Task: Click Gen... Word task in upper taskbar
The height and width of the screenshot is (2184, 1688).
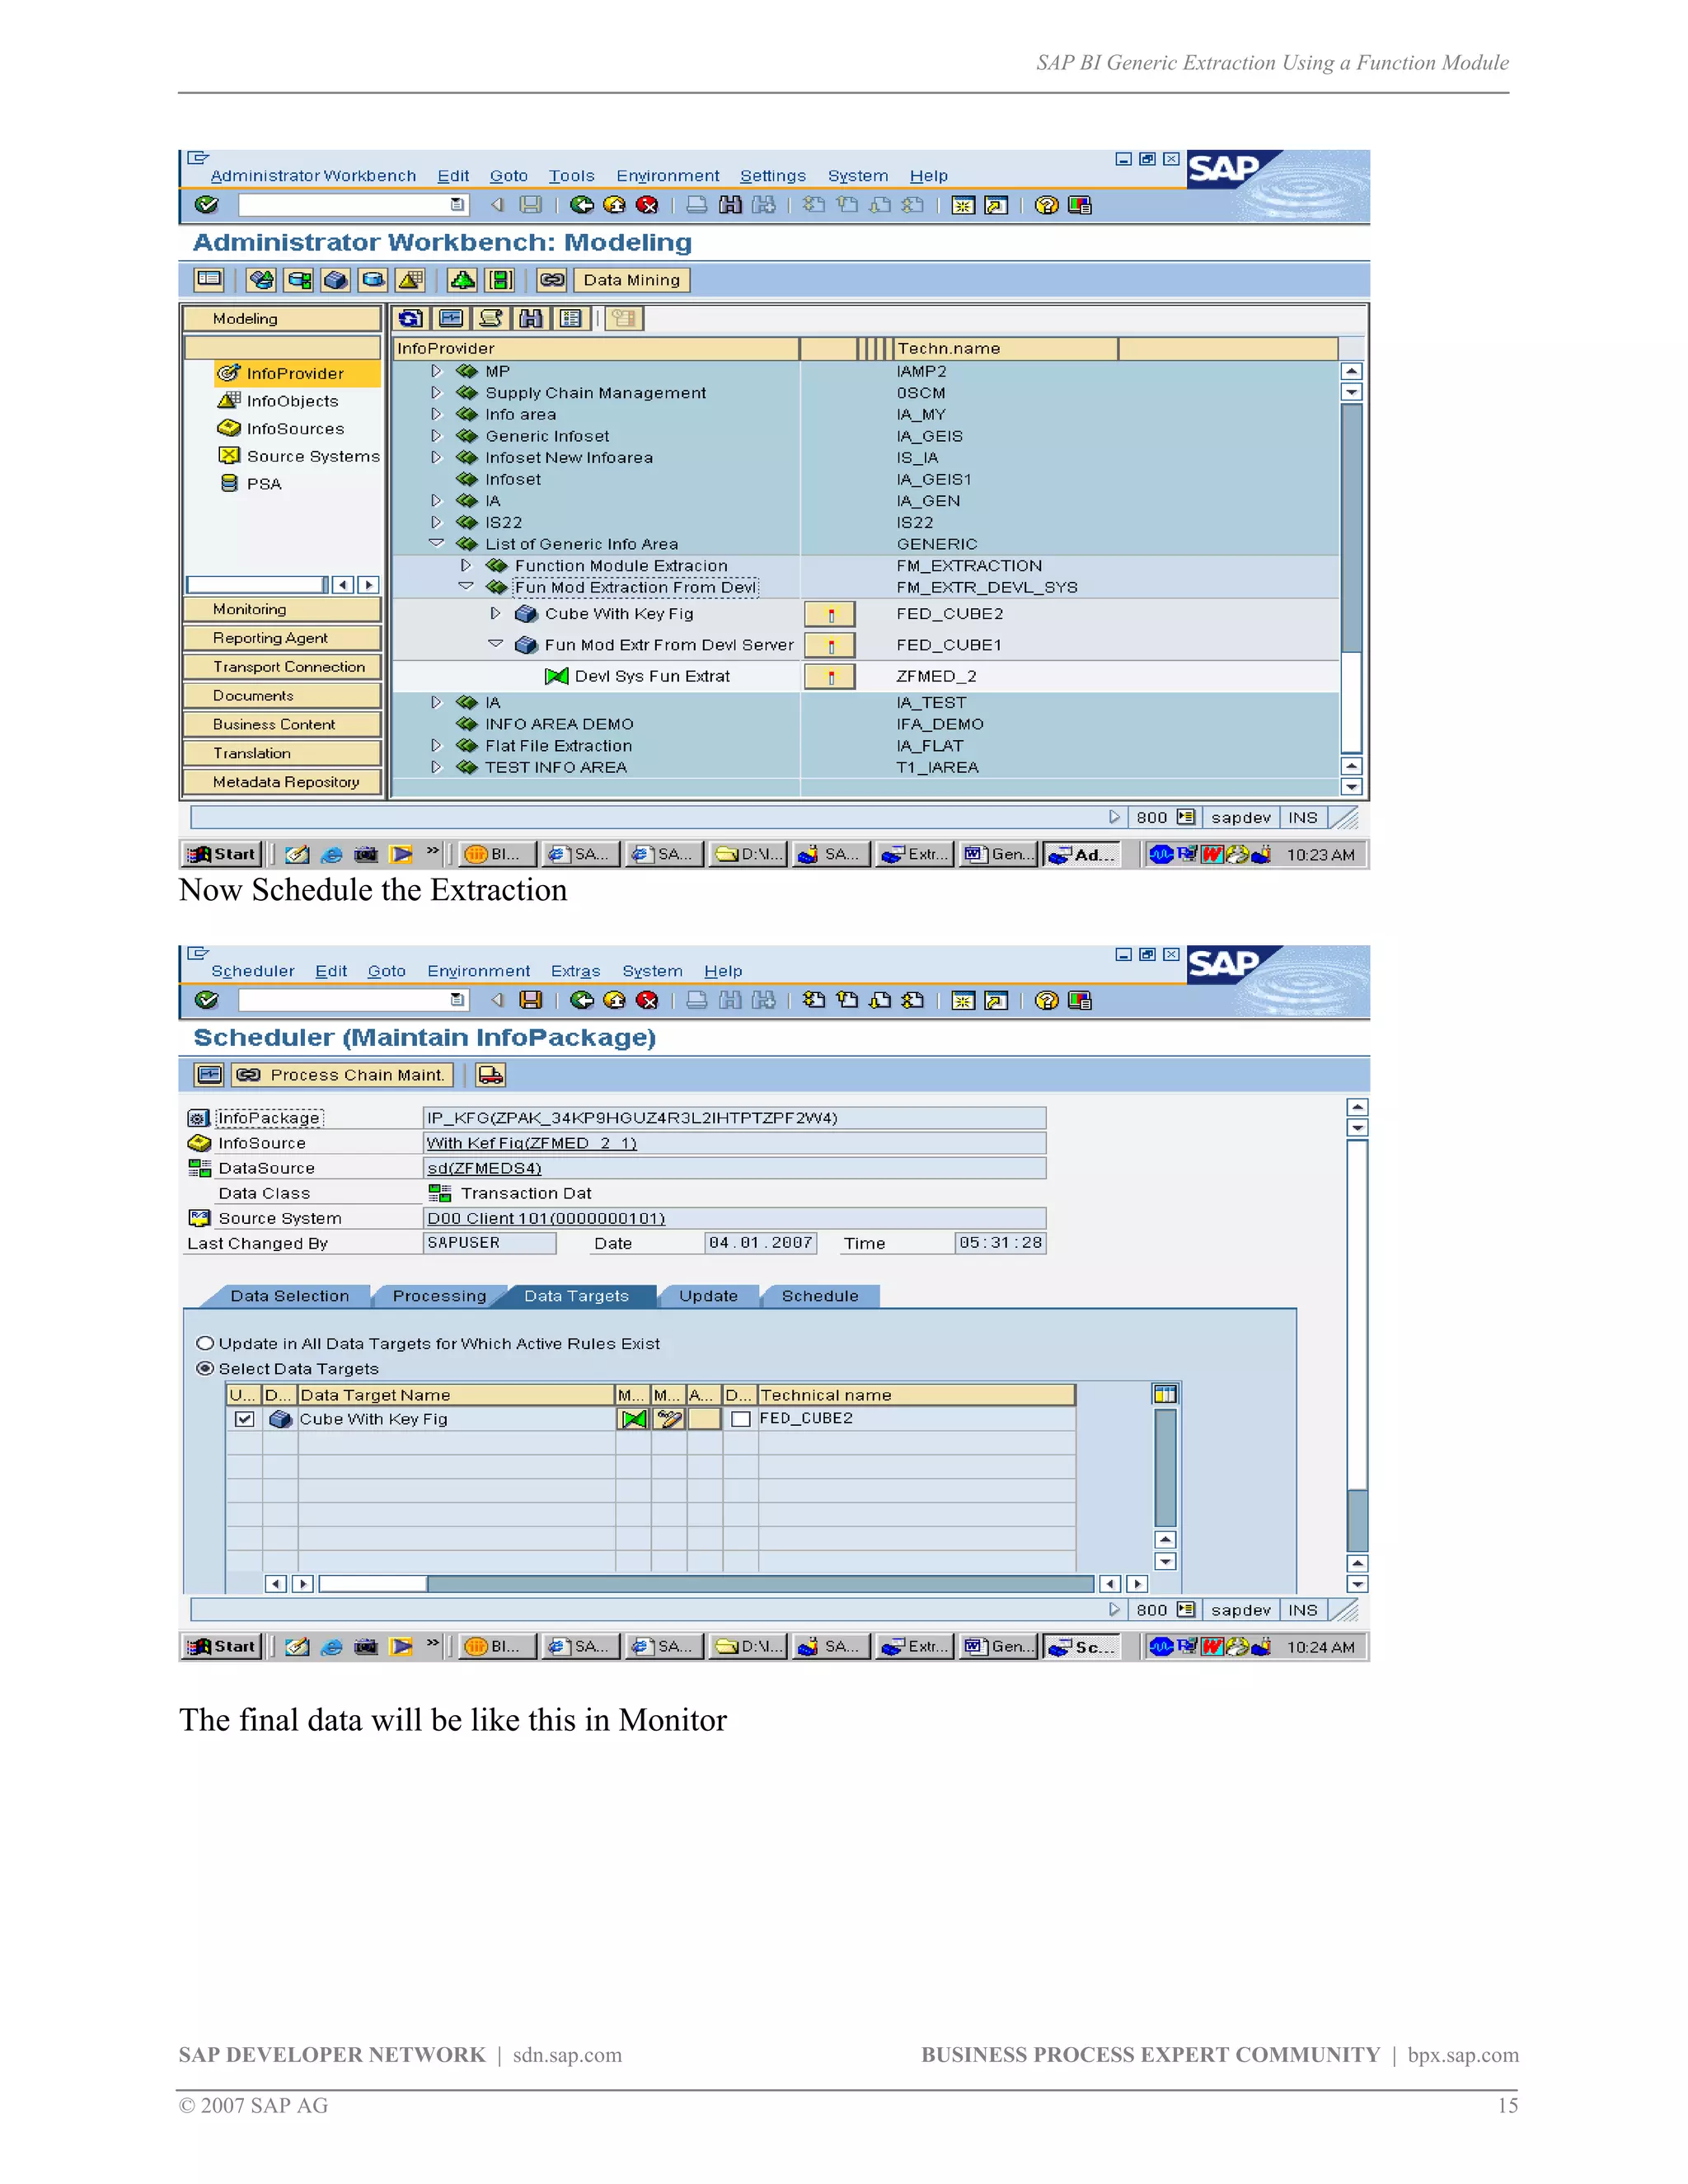Action: tap(998, 854)
